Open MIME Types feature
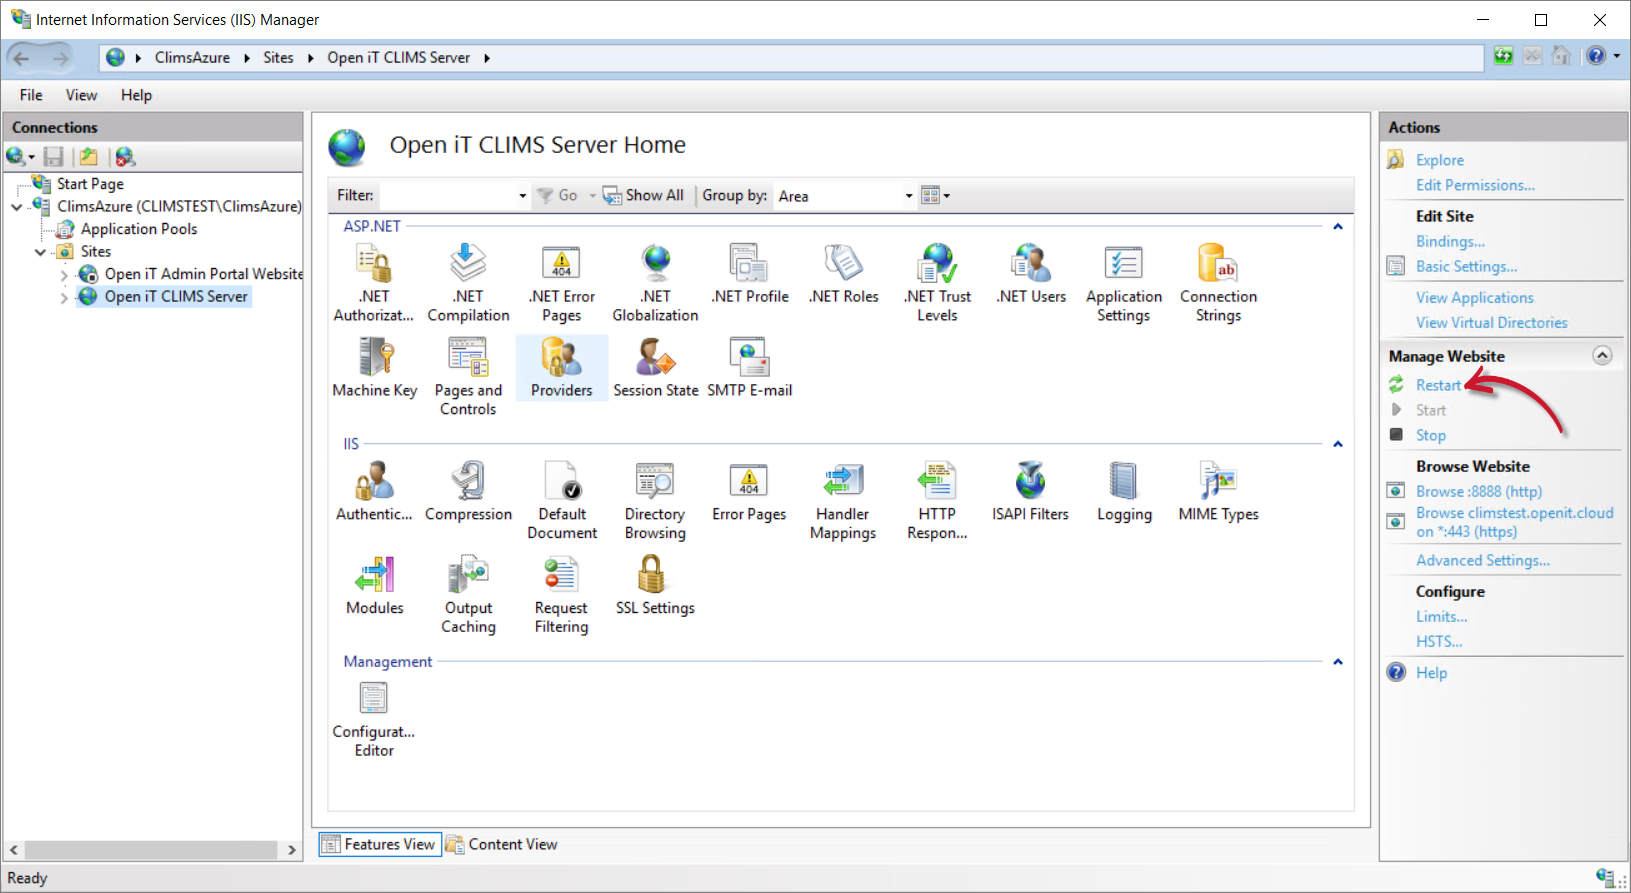Viewport: 1631px width, 893px height. 1218,492
